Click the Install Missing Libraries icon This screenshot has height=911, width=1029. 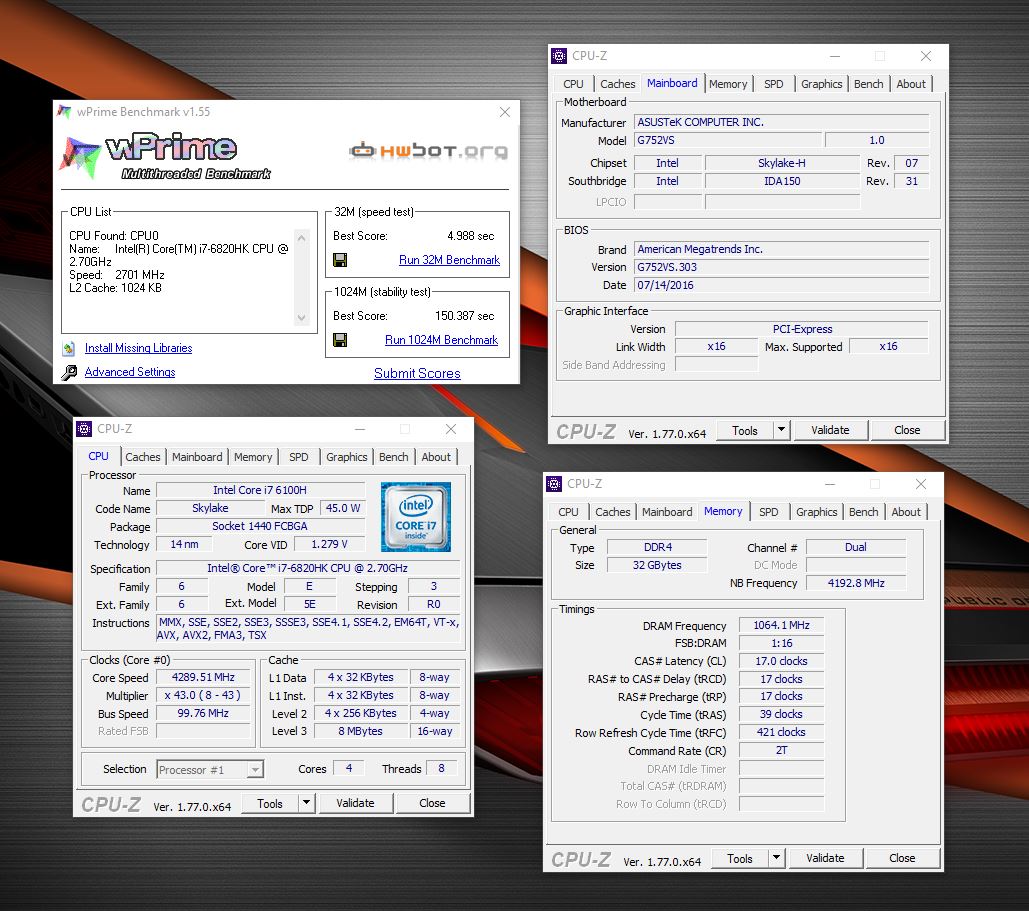pyautogui.click(x=69, y=348)
